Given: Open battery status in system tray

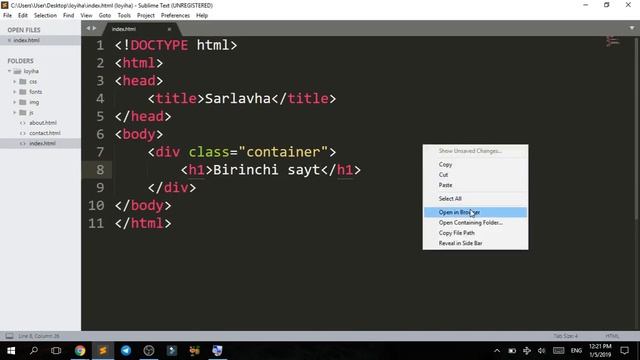Looking at the screenshot, I should pos(512,351).
